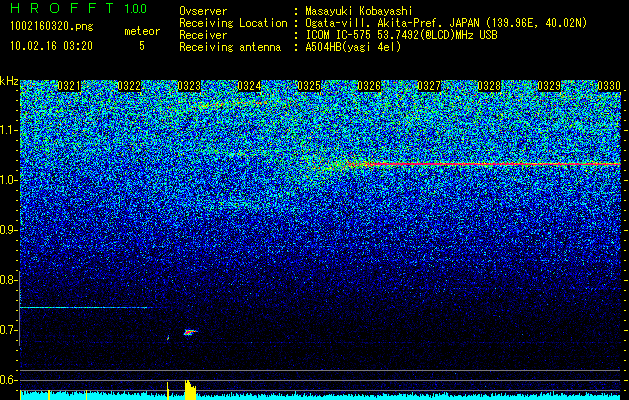629x400 pixels.
Task: Click the 0323 time marker
Action: (189, 86)
